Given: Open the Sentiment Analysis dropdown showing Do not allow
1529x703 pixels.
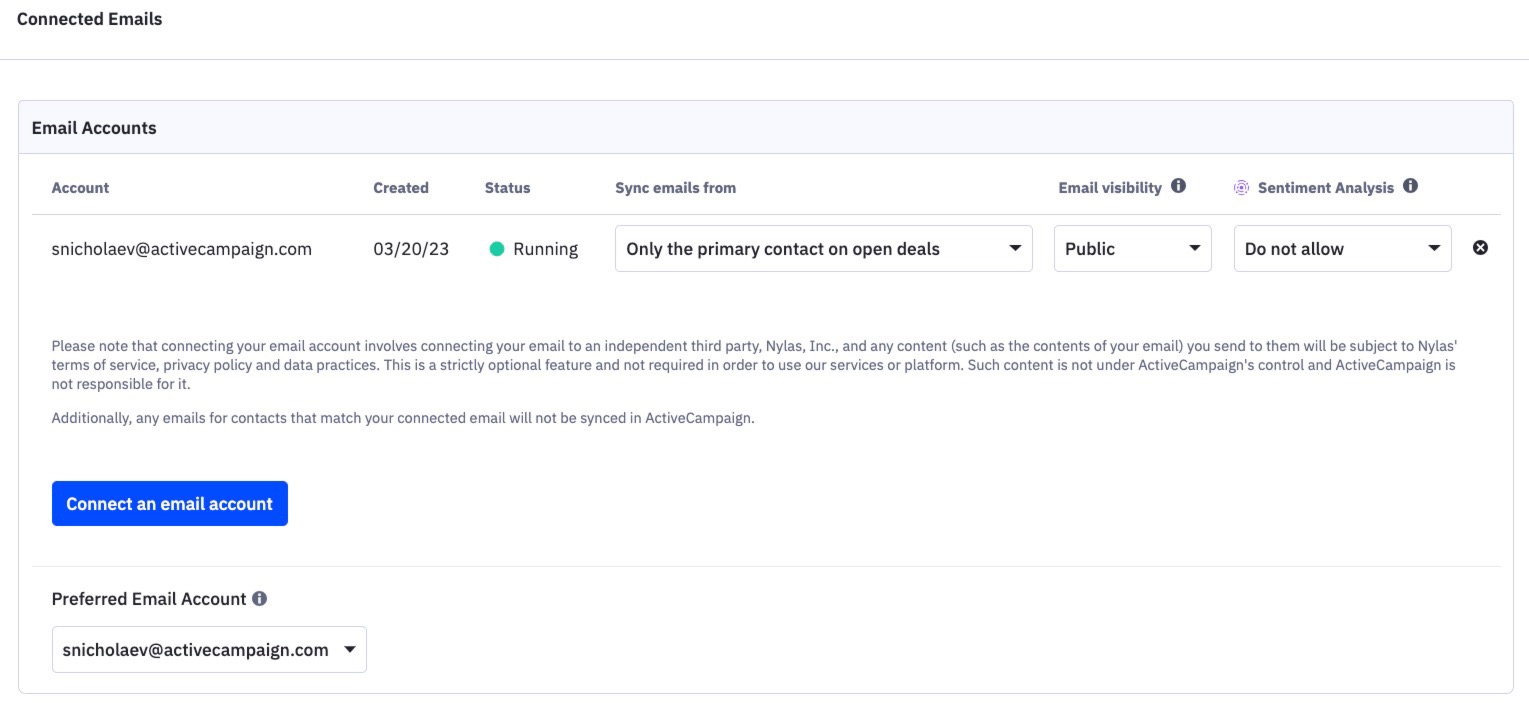Looking at the screenshot, I should coord(1342,248).
